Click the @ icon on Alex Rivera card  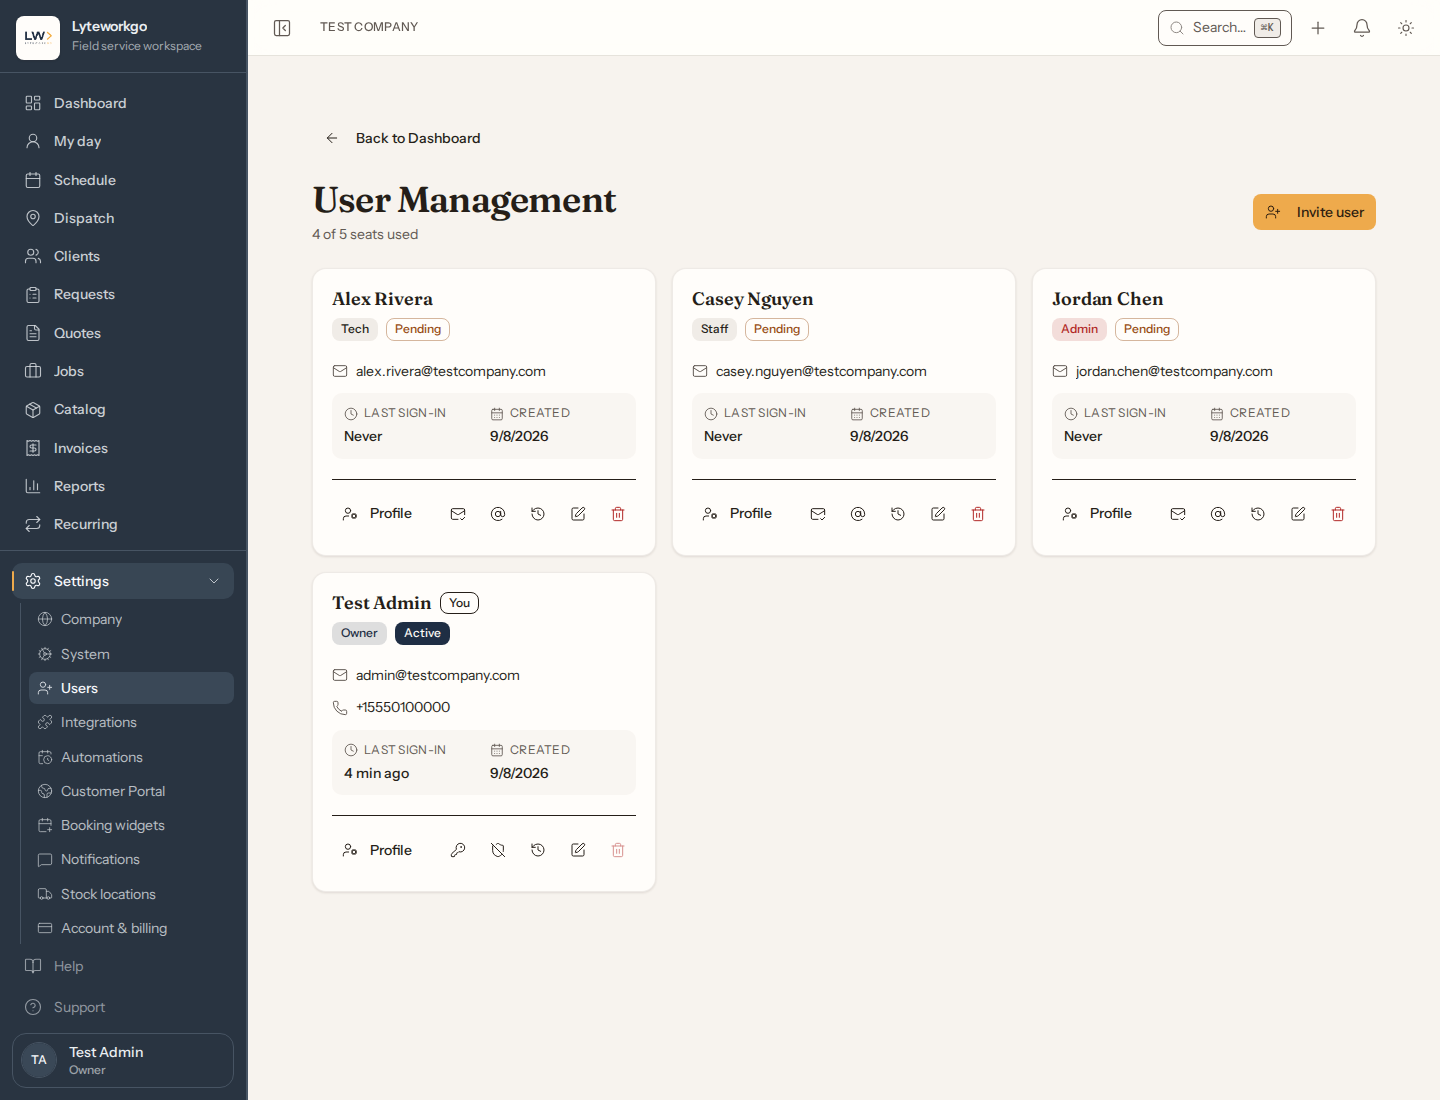(x=498, y=514)
